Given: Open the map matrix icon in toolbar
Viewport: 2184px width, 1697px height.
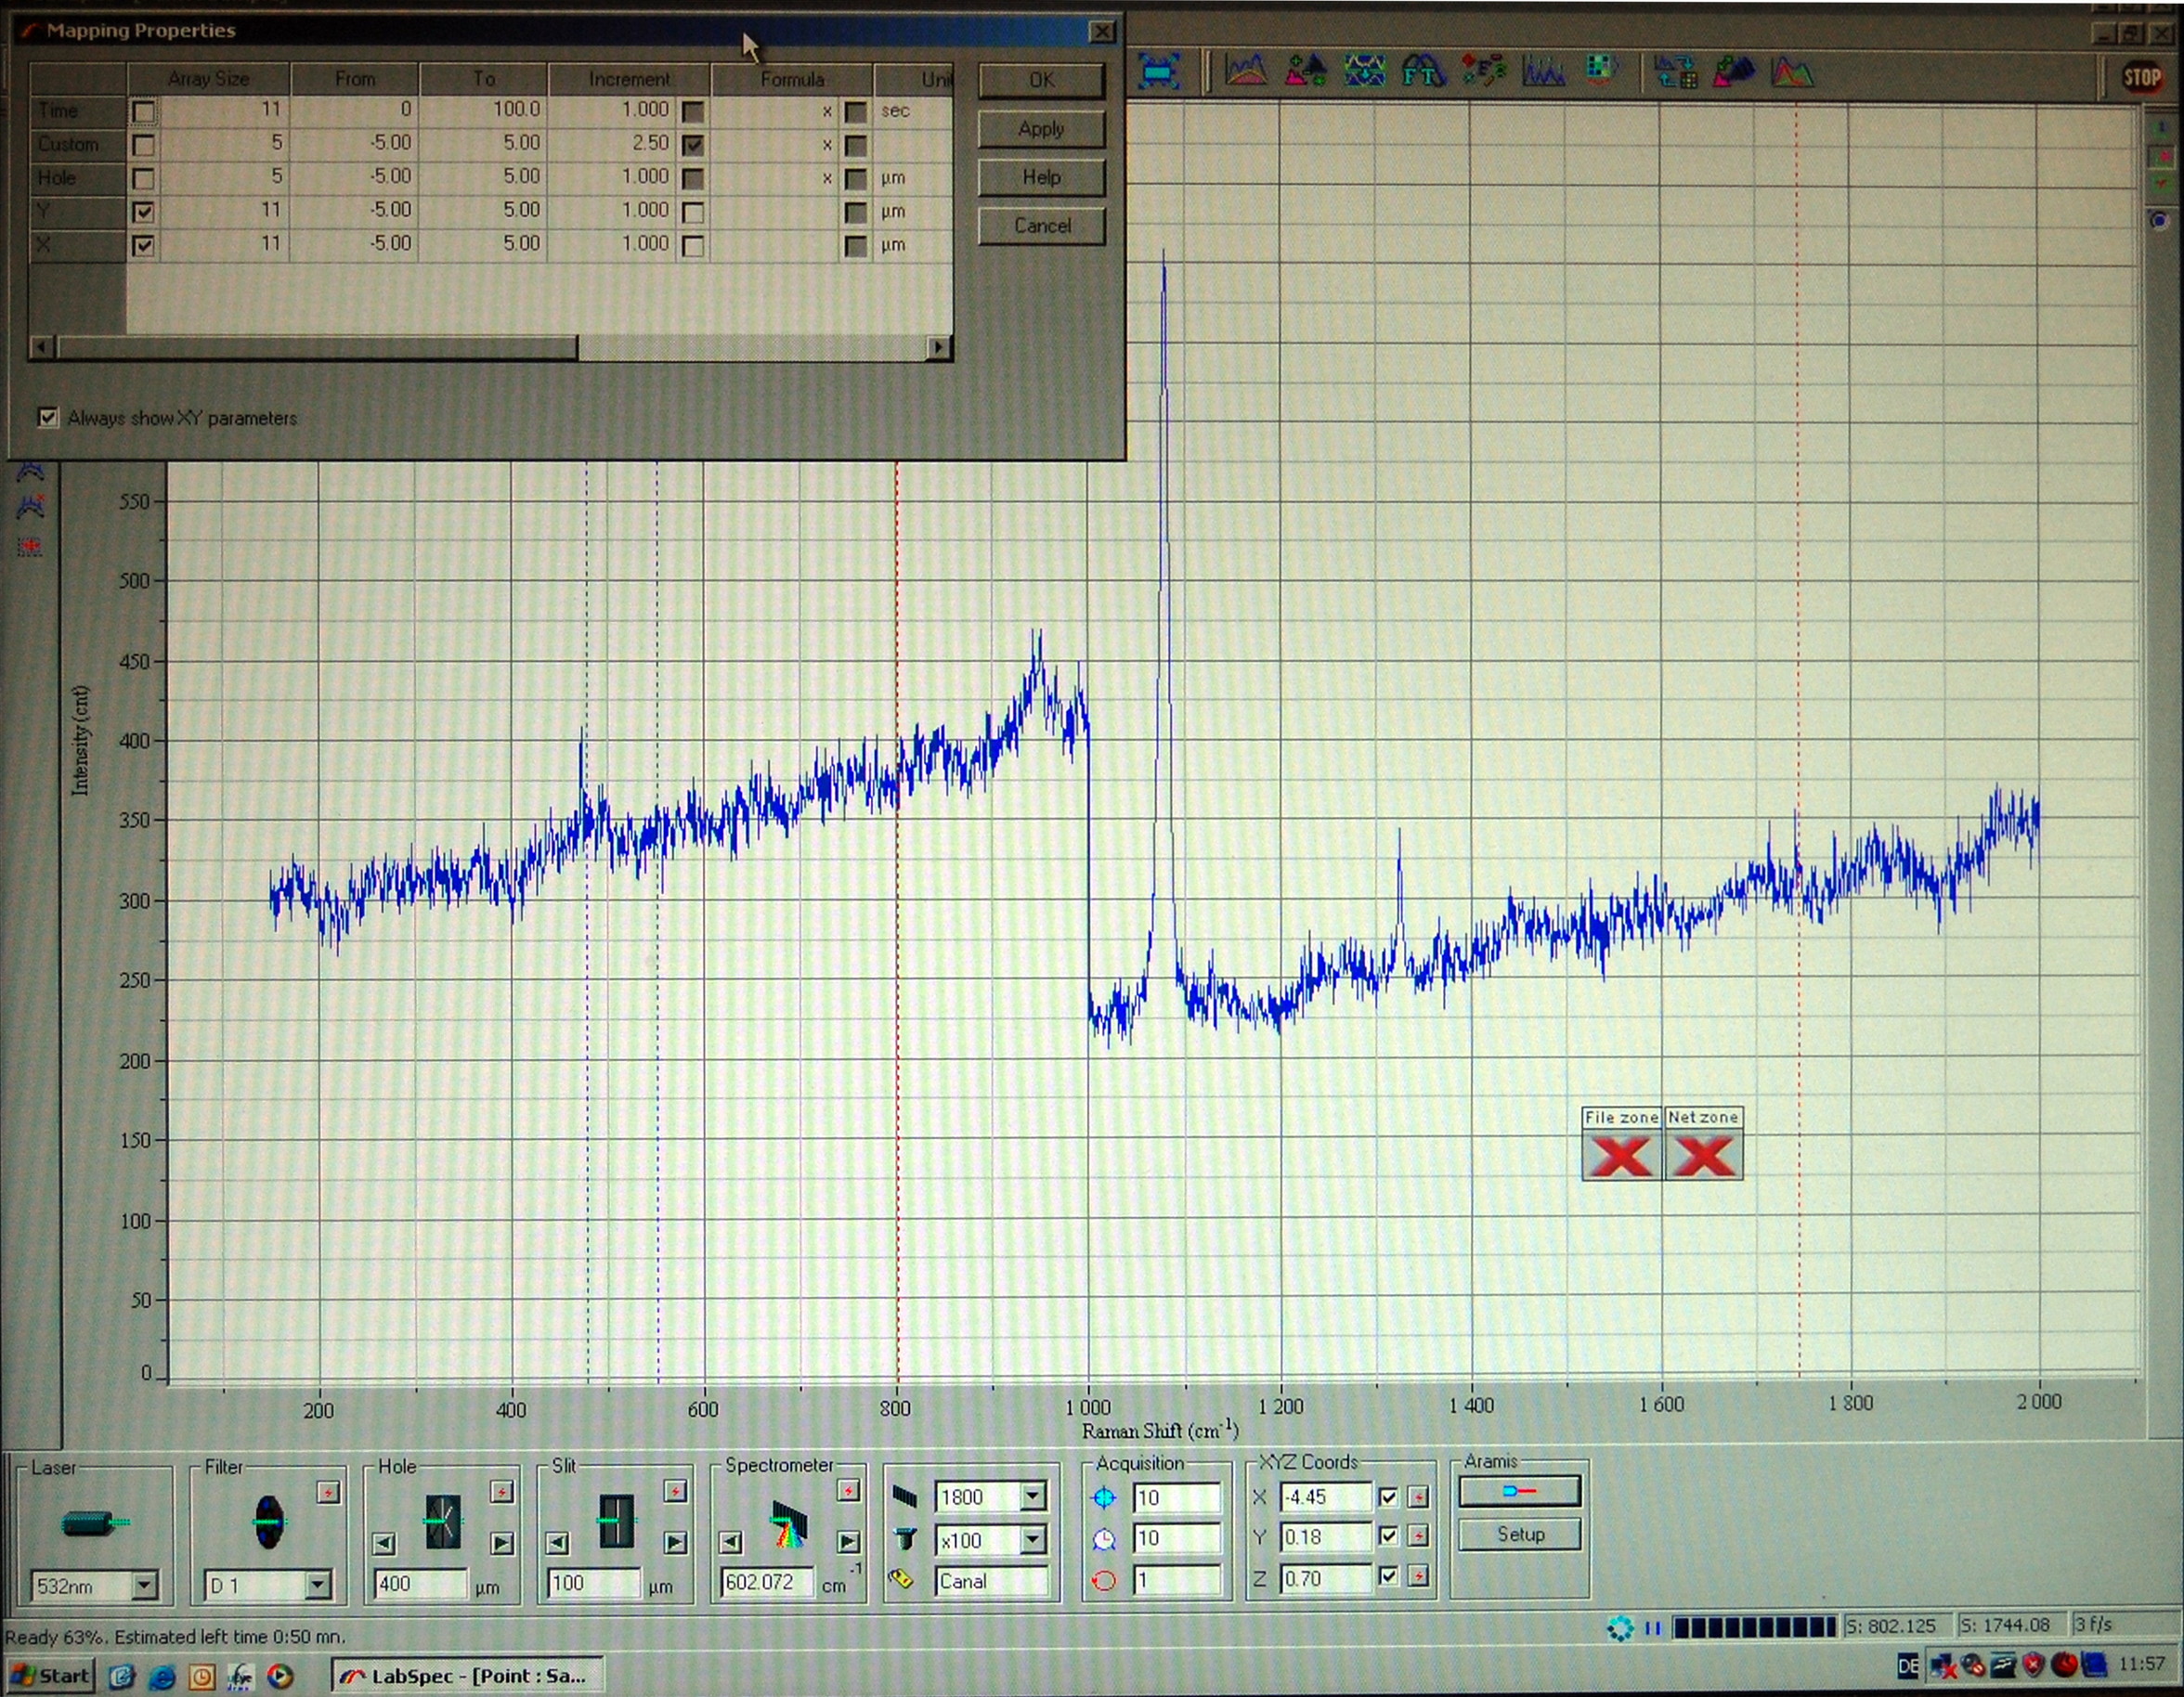Looking at the screenshot, I should pos(1601,69).
